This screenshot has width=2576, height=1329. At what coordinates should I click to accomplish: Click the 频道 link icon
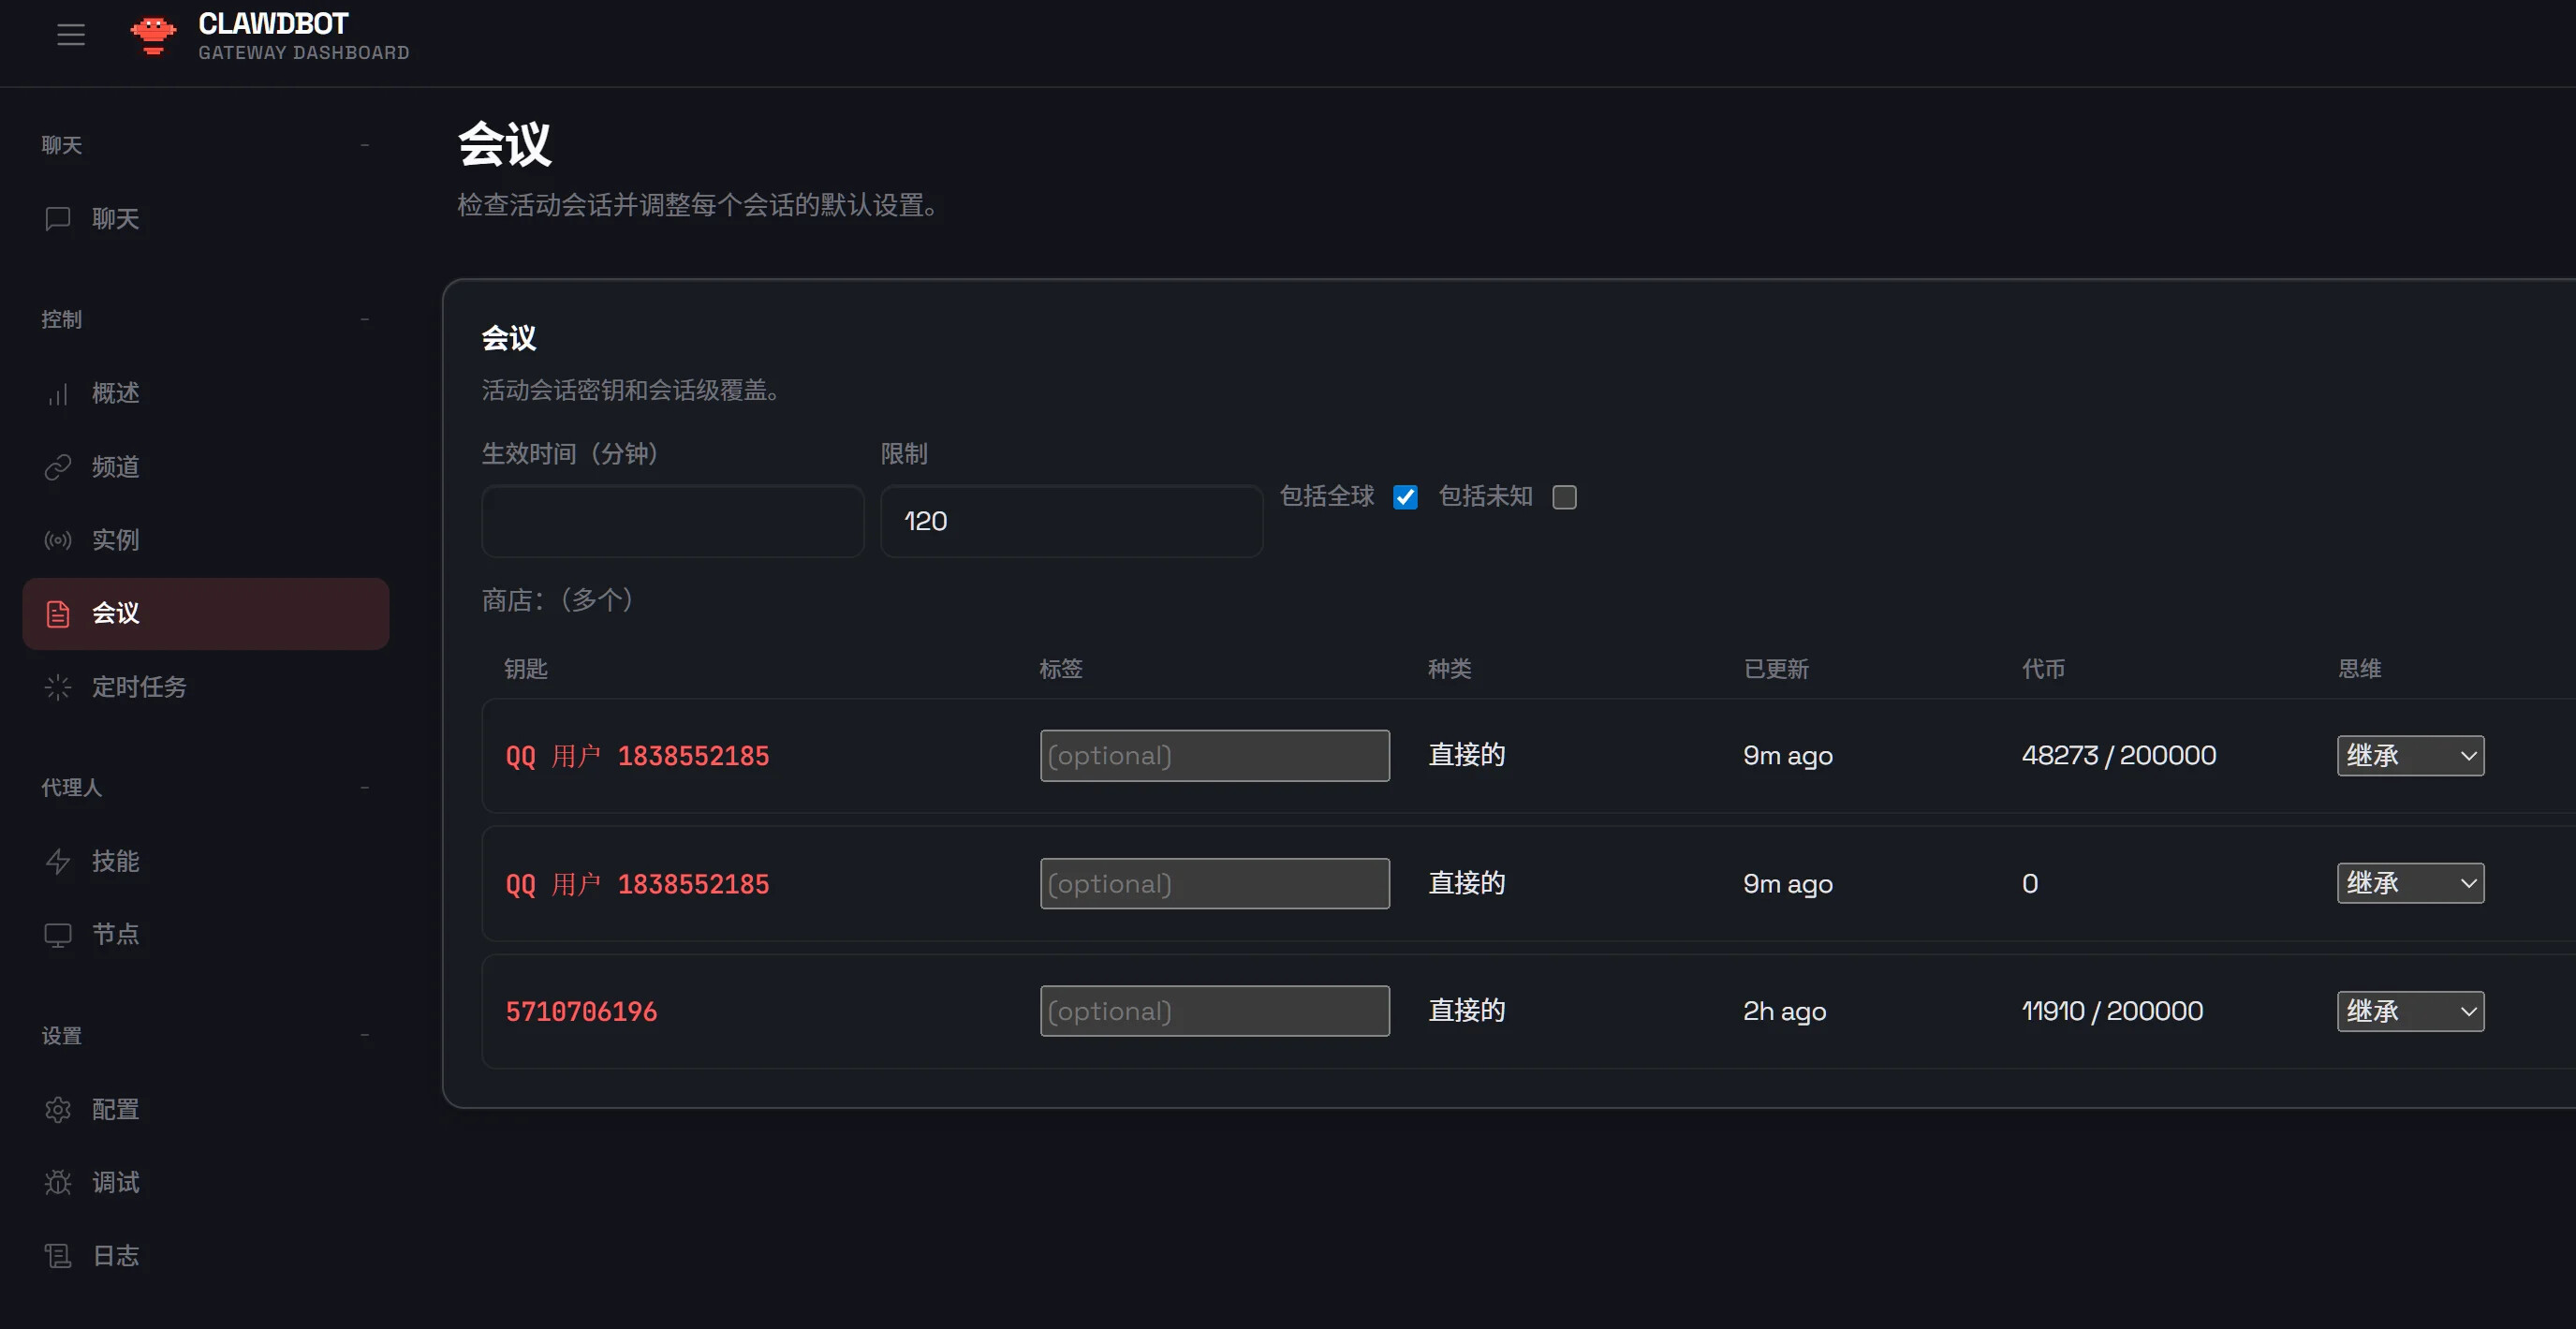[x=58, y=467]
